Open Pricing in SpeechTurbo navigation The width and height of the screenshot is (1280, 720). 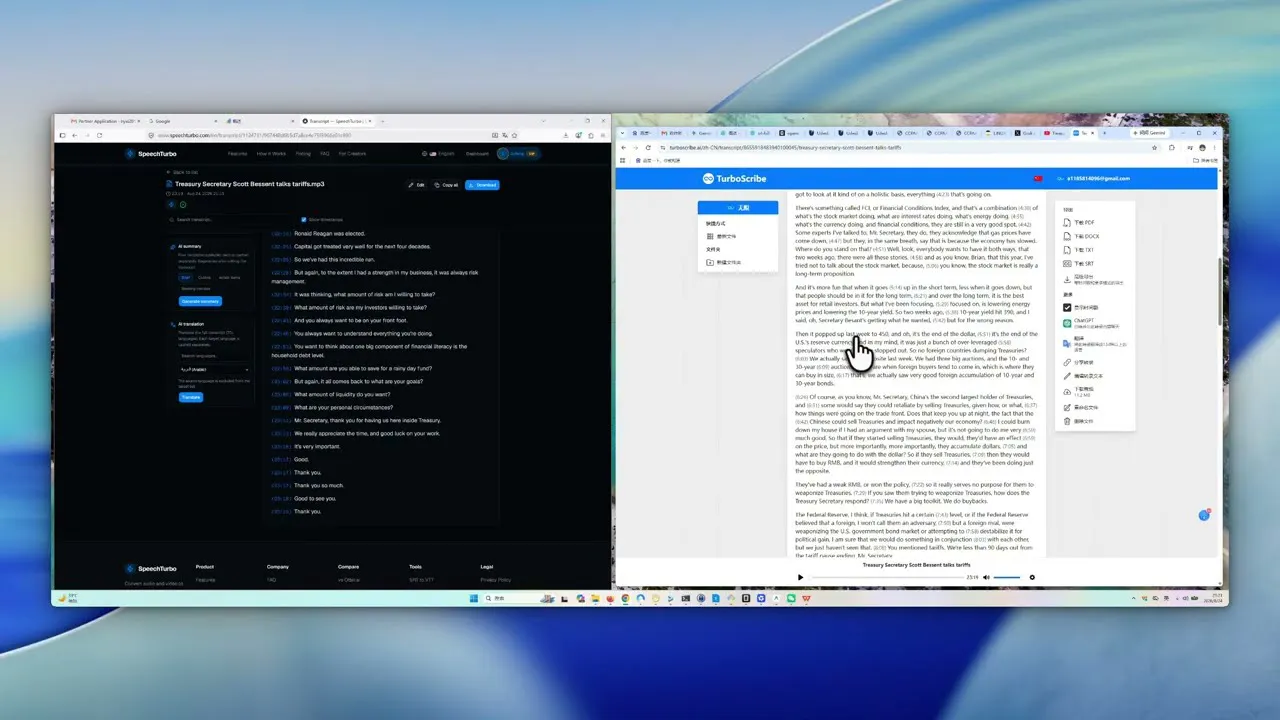point(303,154)
